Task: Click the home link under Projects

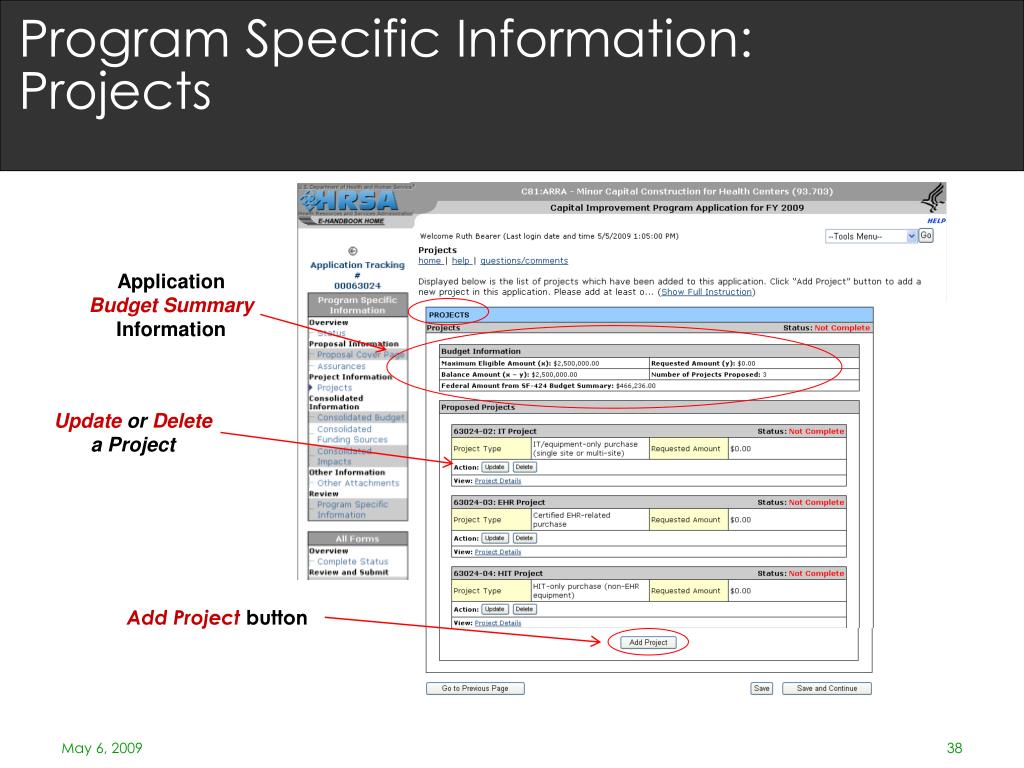Action: 430,261
